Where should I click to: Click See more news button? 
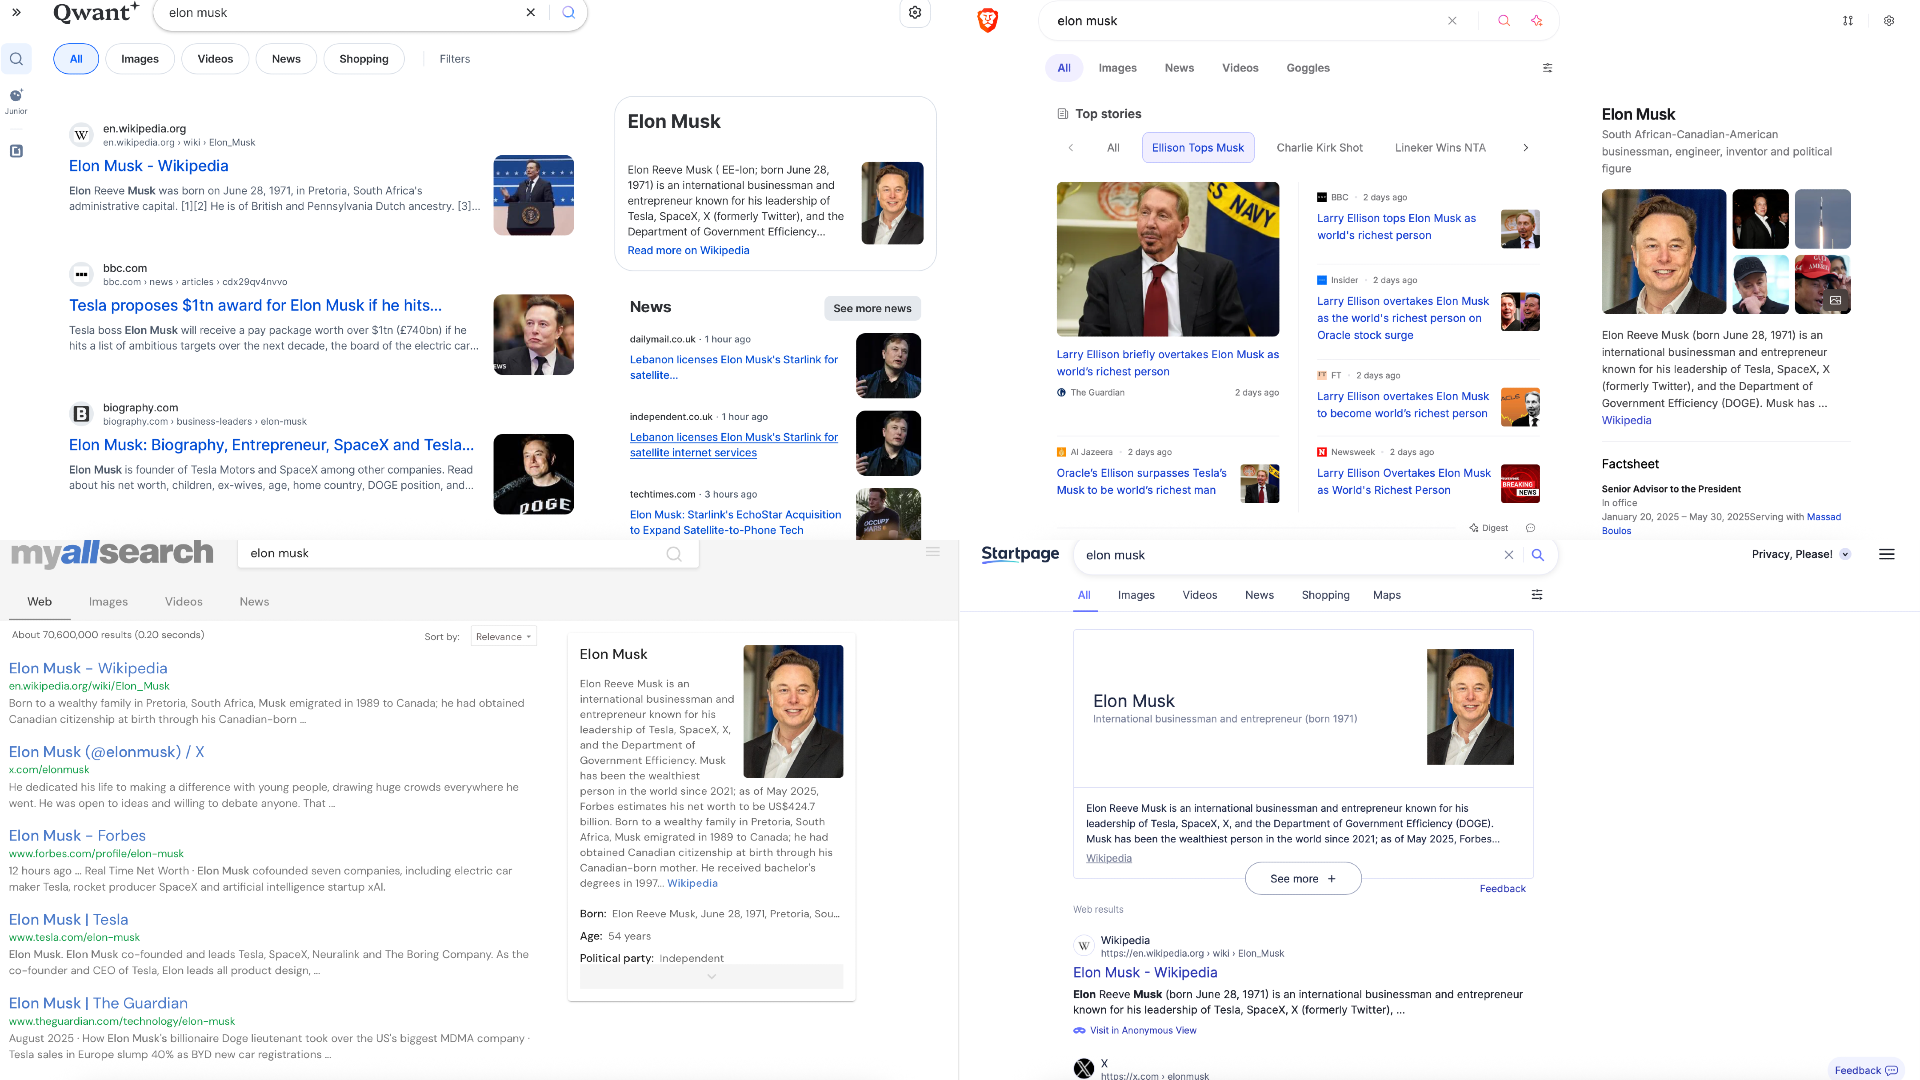872,308
